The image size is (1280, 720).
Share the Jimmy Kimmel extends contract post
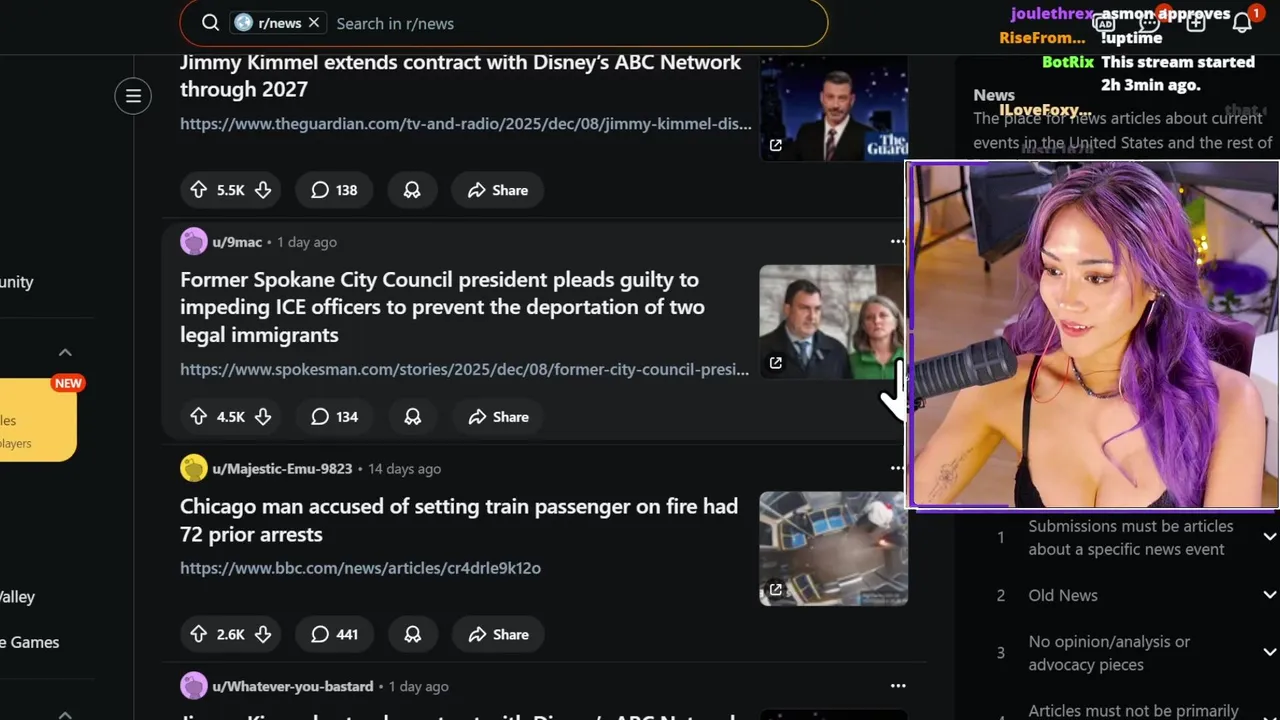[497, 190]
